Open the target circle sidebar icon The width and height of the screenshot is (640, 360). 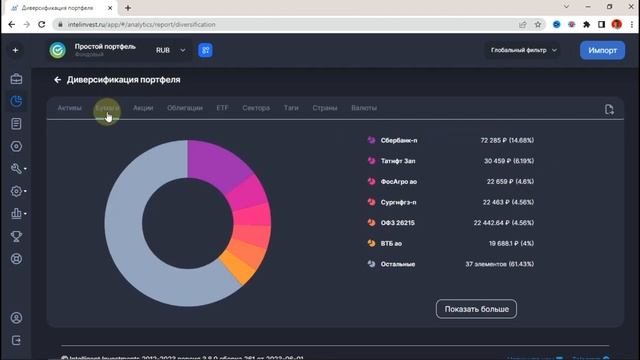(16, 146)
